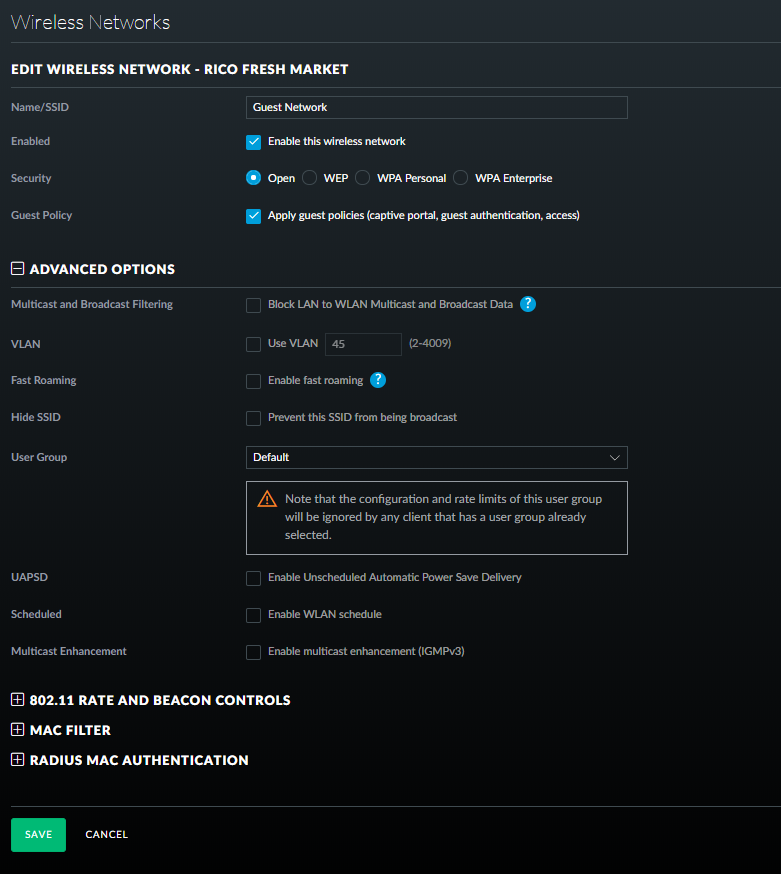Viewport: 781px width, 874px height.
Task: Enable fast roaming checkbox
Action: pyautogui.click(x=254, y=381)
